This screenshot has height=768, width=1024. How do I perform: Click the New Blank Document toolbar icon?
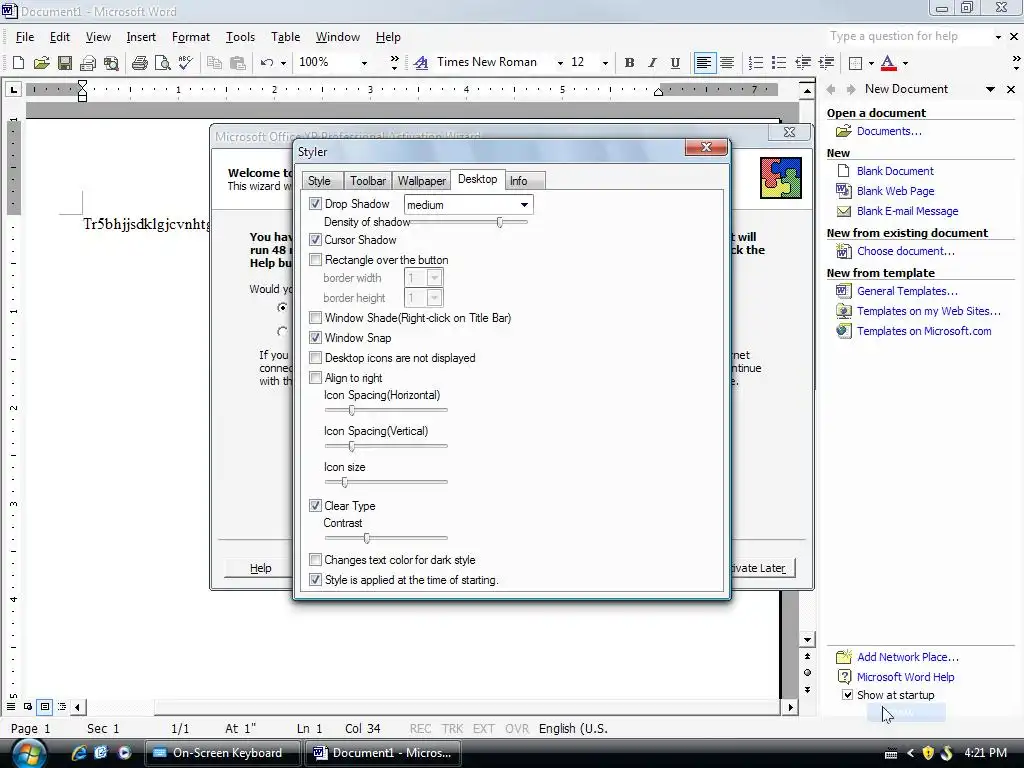[18, 63]
